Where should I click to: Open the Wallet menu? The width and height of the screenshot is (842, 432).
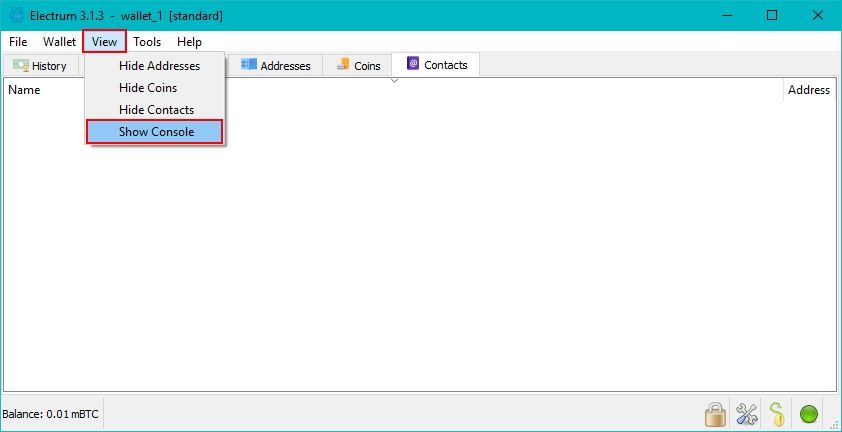point(60,42)
